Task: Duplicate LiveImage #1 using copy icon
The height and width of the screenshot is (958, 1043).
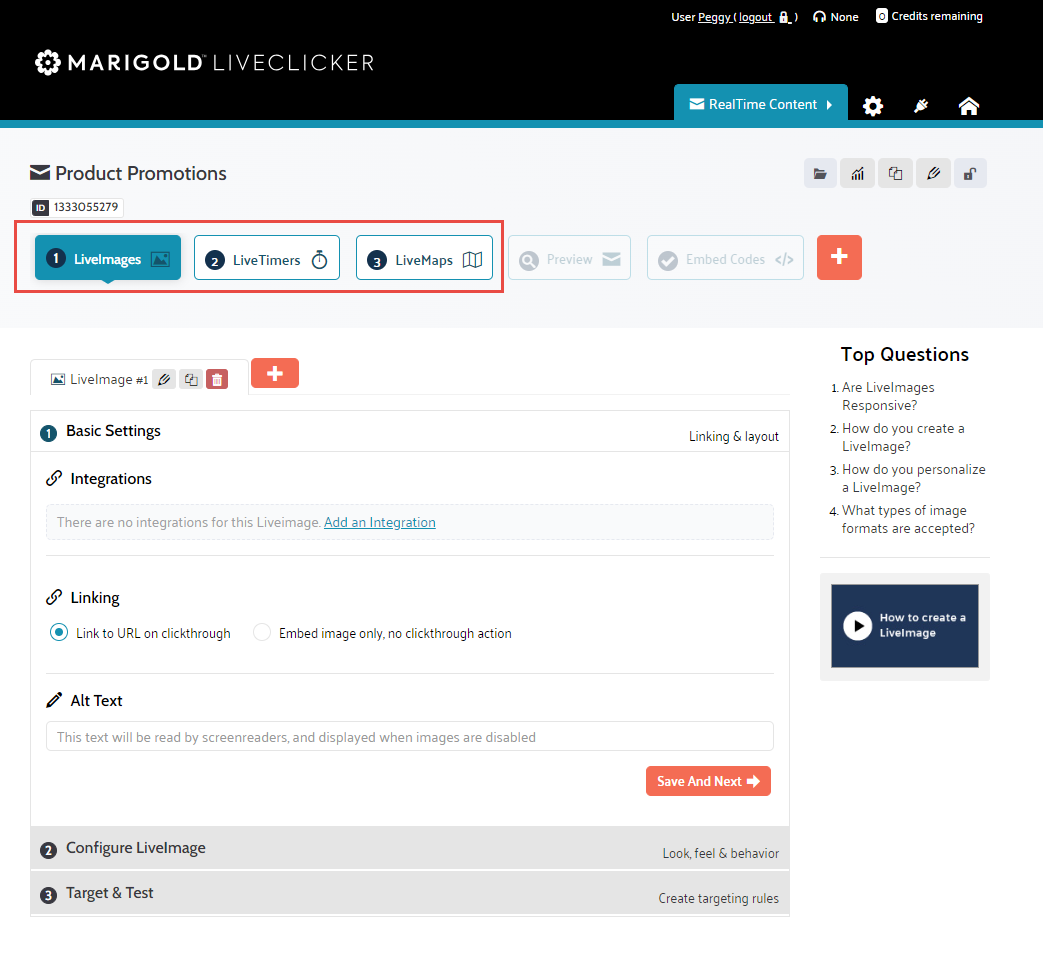Action: (191, 379)
